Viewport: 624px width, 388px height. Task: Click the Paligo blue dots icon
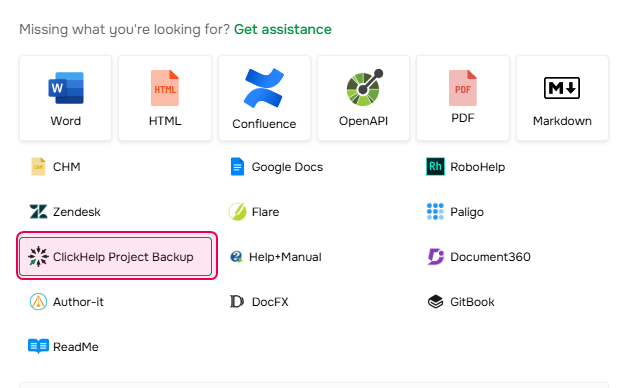pos(435,212)
